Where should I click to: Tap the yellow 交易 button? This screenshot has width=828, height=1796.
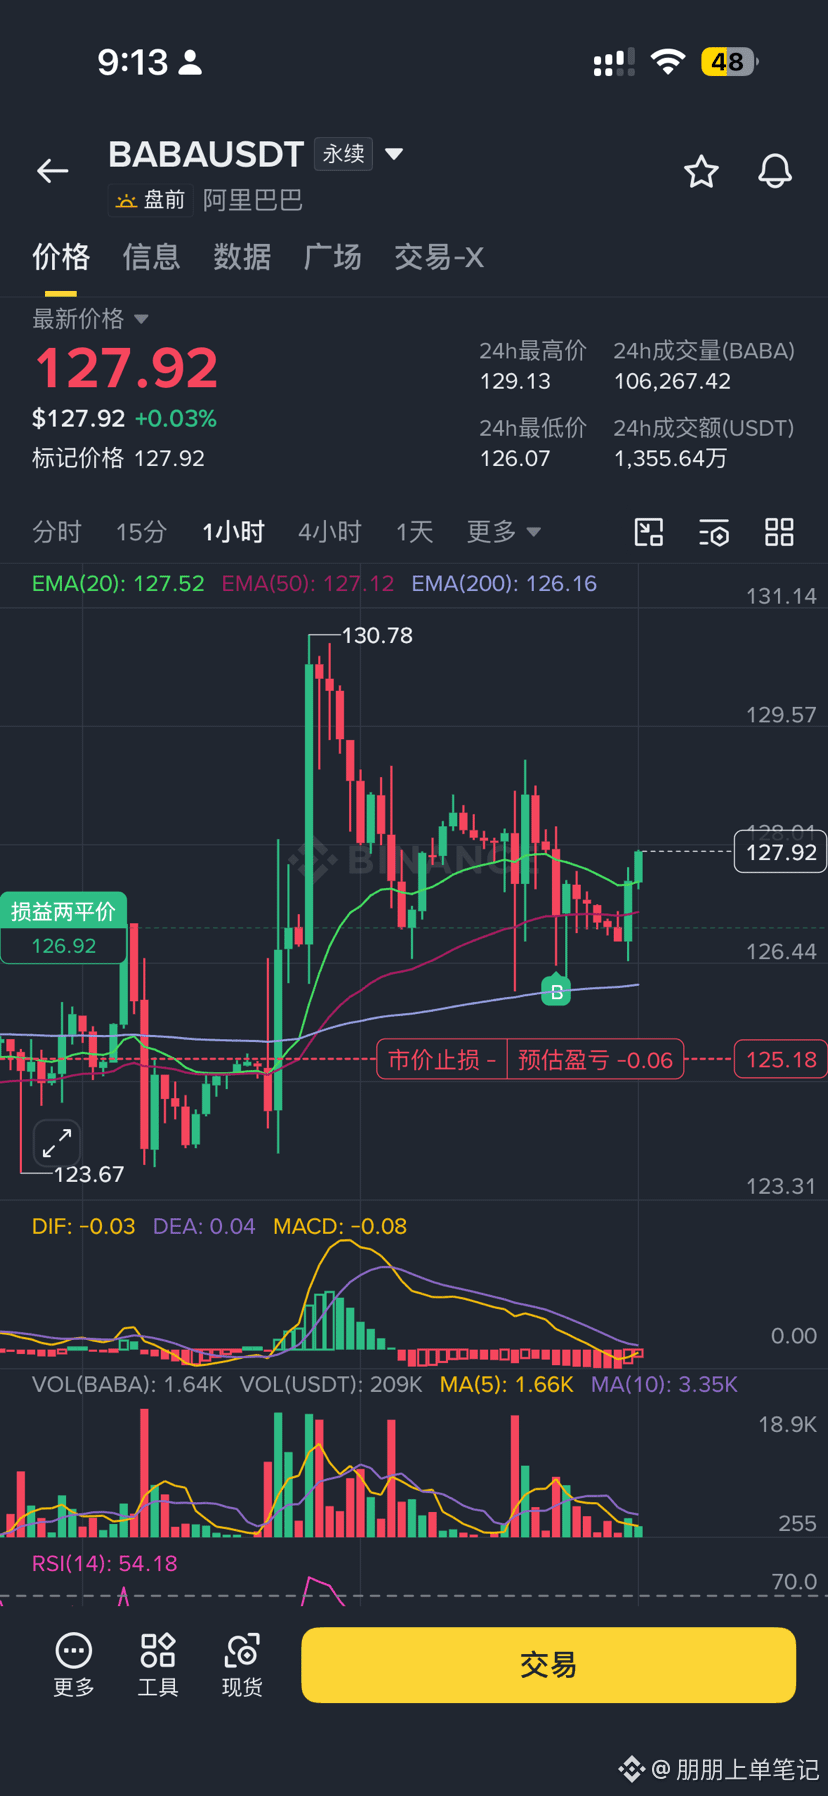tap(548, 1665)
